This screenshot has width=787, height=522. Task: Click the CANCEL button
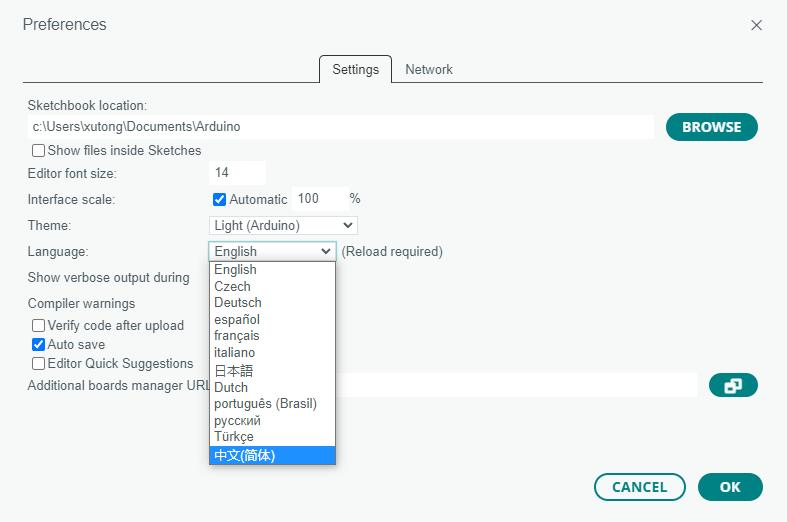click(639, 487)
